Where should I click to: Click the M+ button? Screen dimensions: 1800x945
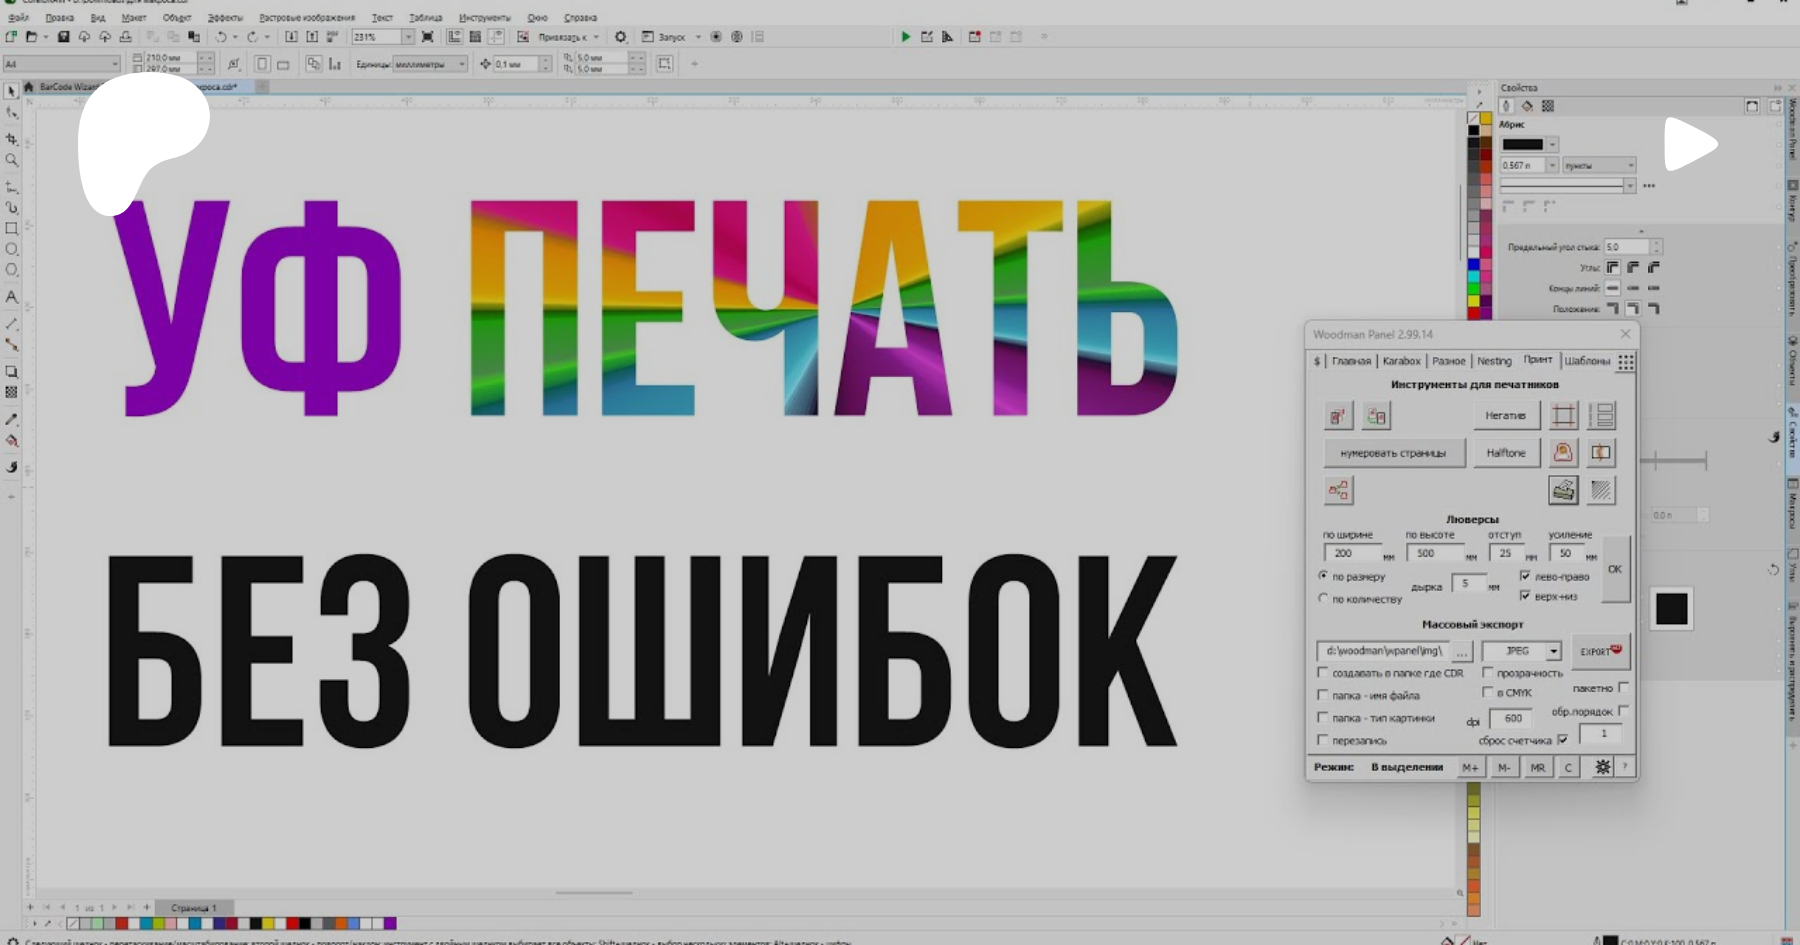pyautogui.click(x=1470, y=767)
